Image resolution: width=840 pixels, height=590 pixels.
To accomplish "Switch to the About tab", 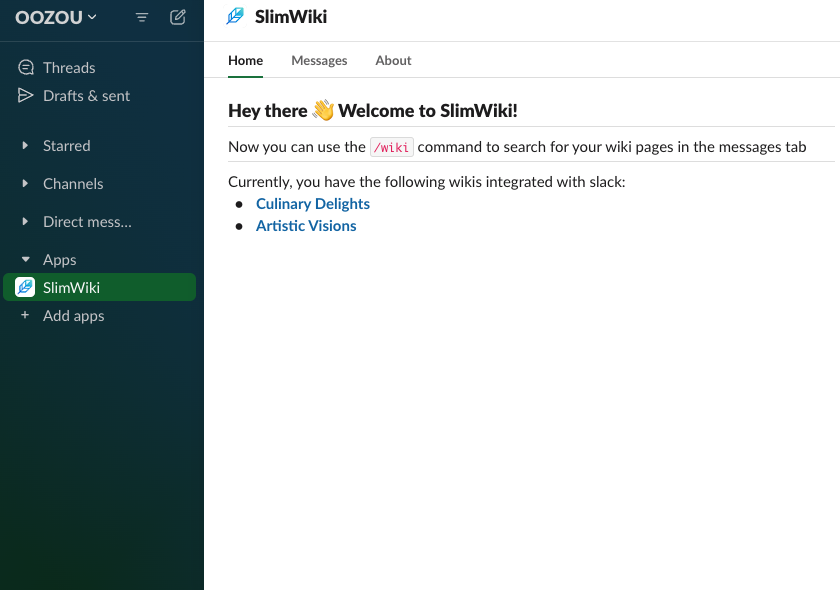I will (393, 61).
